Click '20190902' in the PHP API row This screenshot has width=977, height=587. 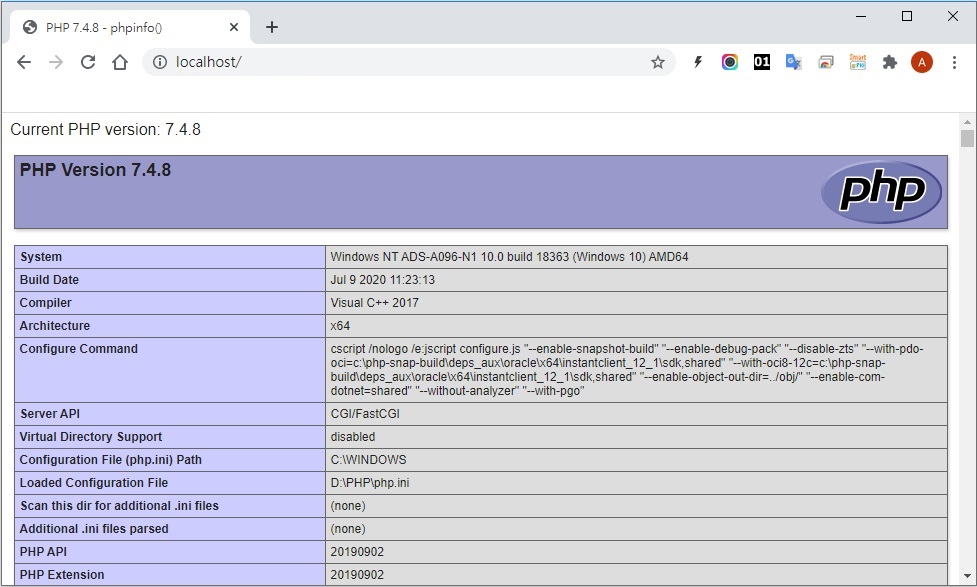(357, 552)
